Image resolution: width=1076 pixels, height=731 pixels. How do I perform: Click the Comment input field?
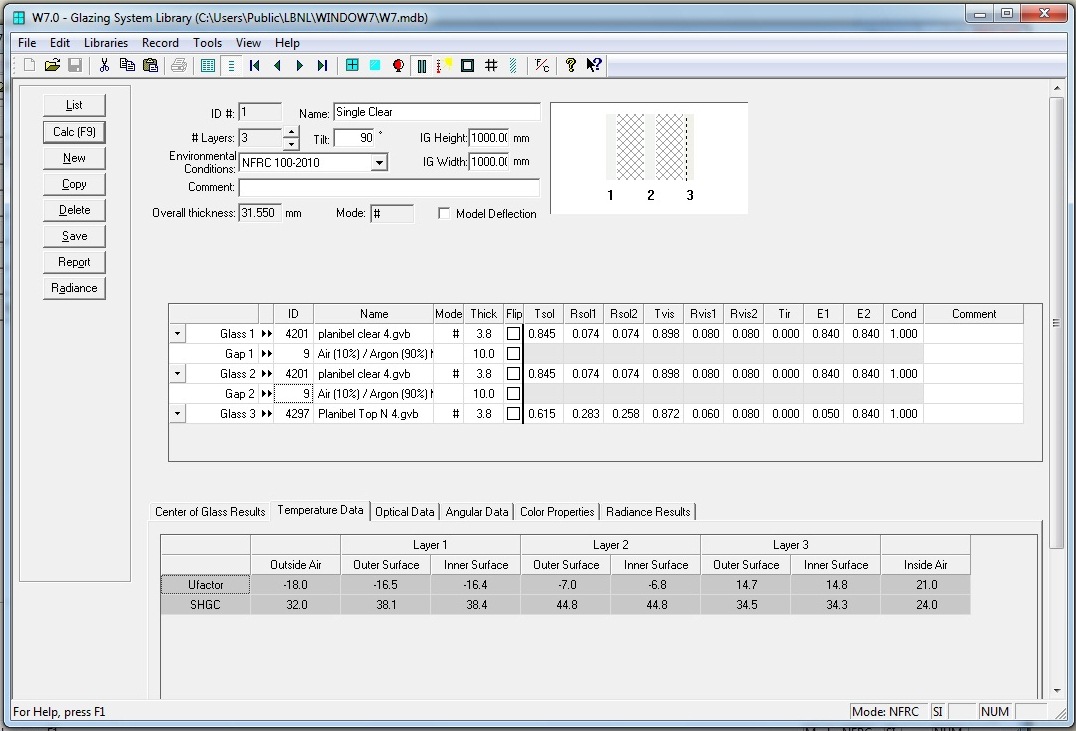coord(389,187)
